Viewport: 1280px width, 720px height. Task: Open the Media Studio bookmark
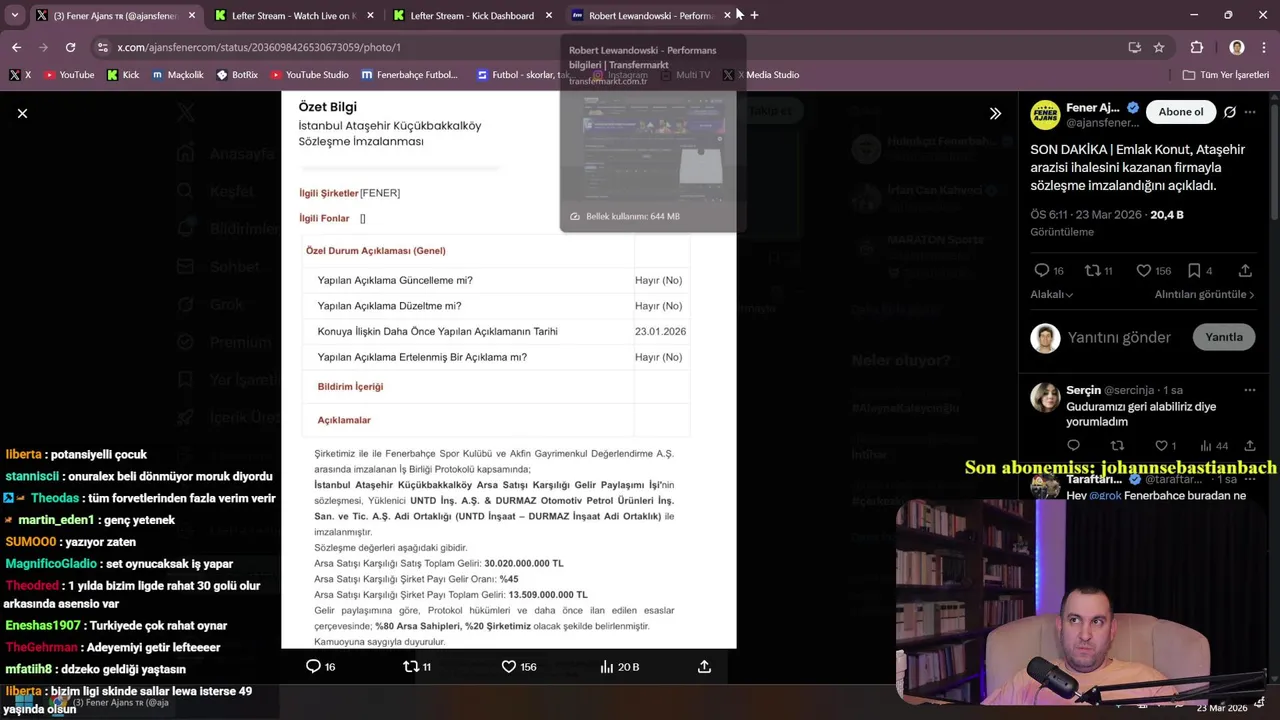(761, 75)
